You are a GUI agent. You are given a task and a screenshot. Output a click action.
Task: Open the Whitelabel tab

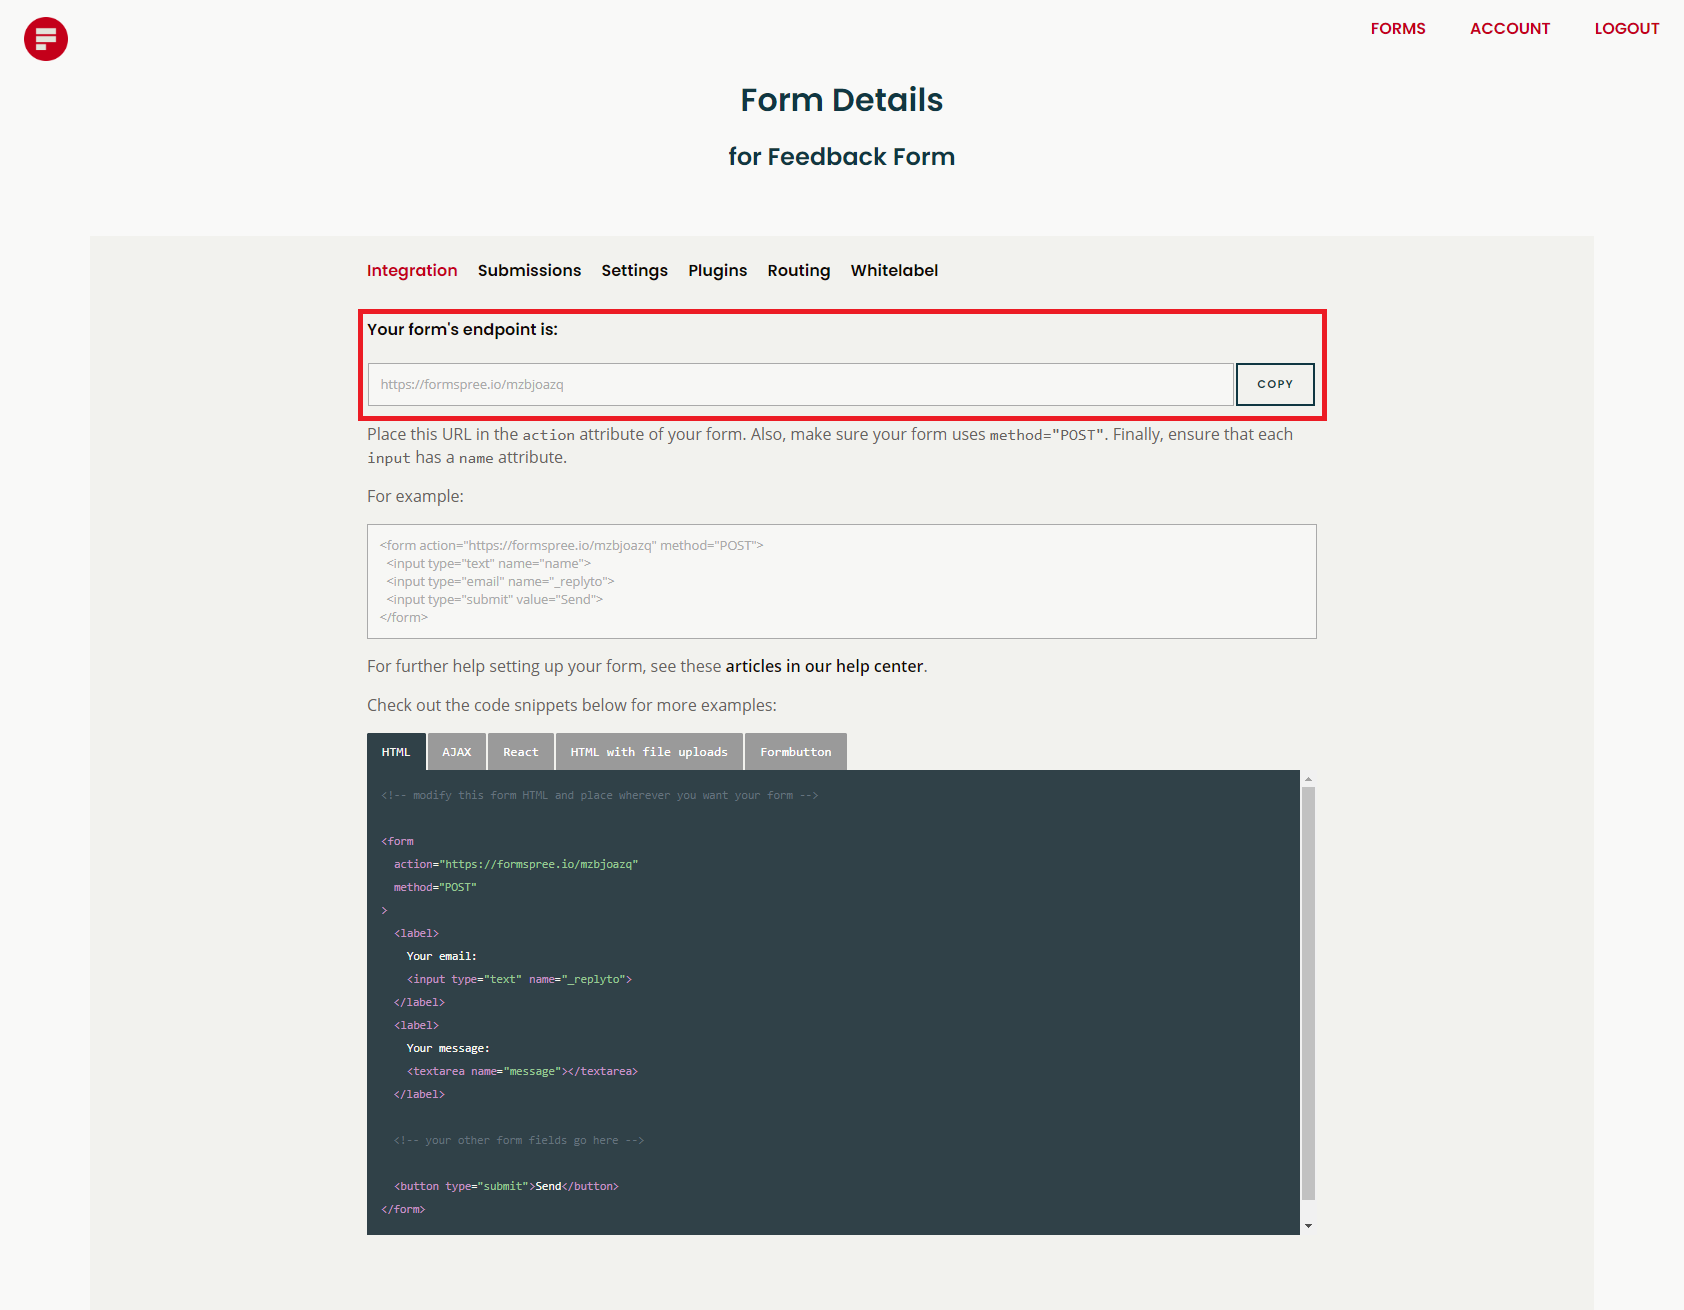pos(893,270)
